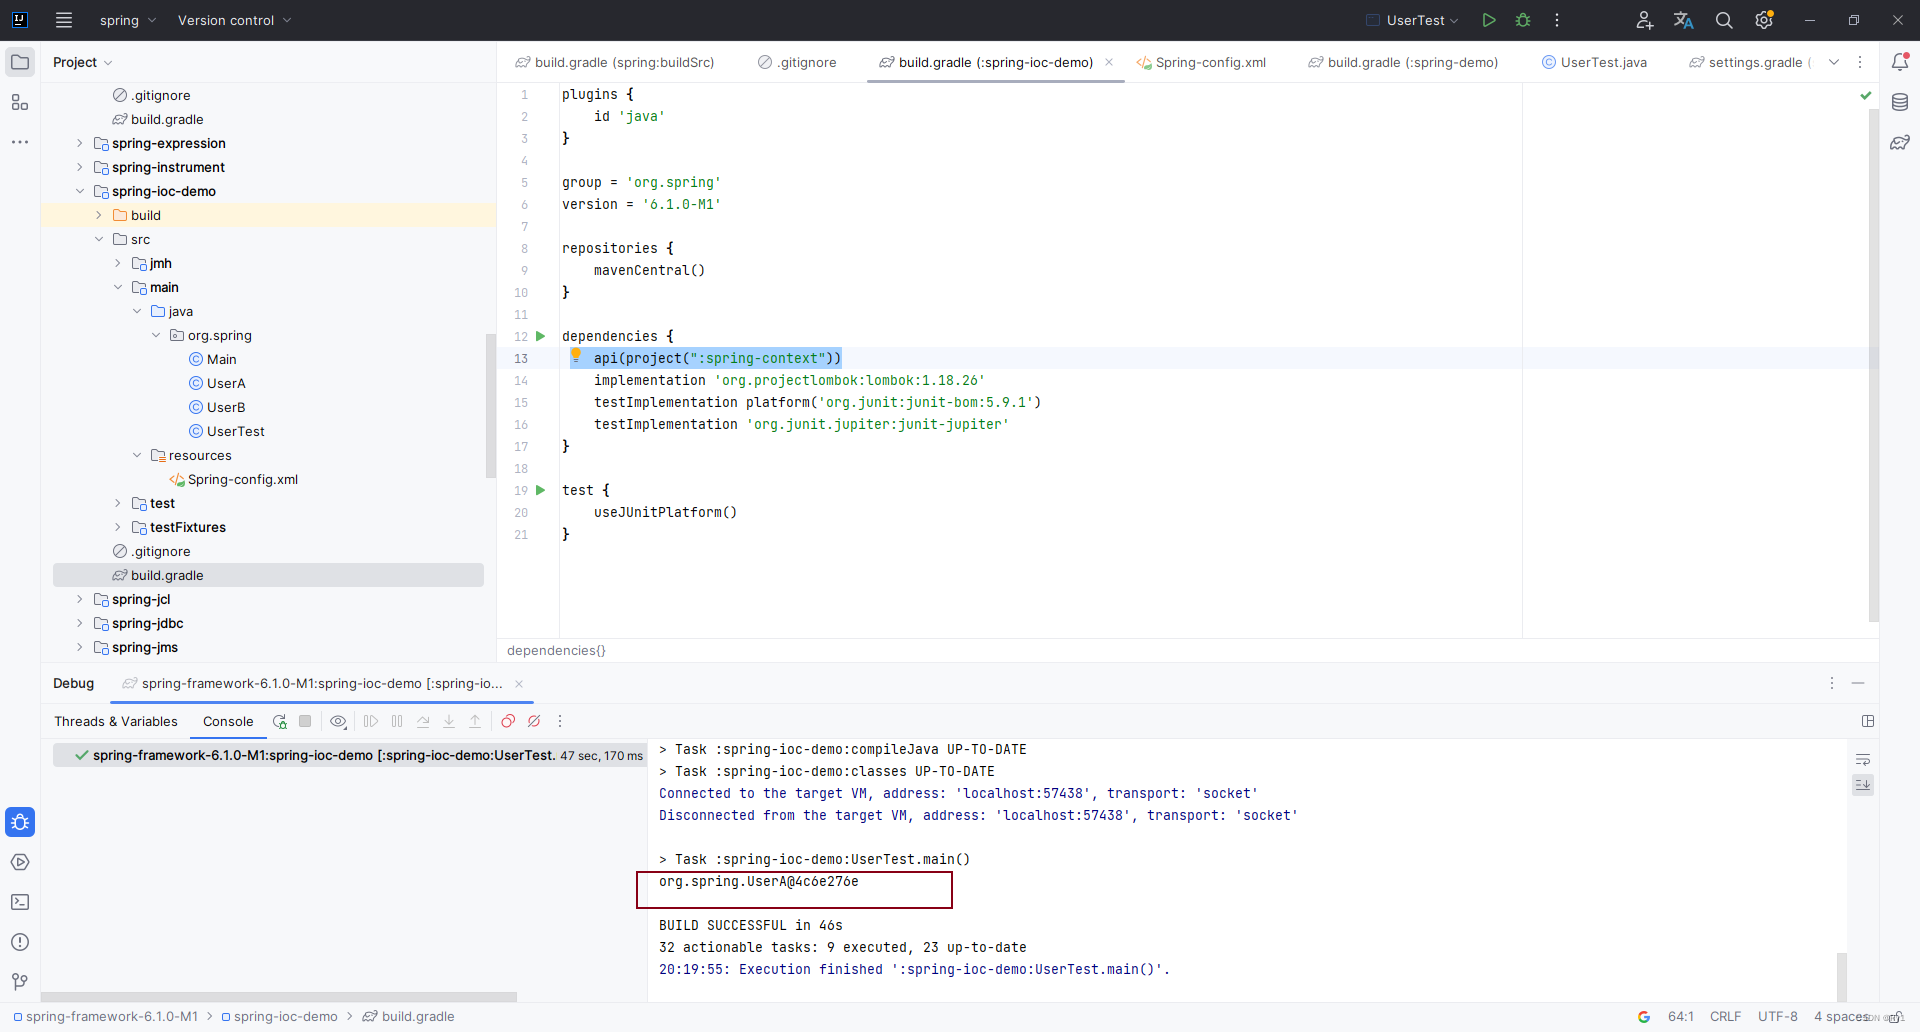Open UserA class in project tree
1920x1032 pixels.
(226, 383)
